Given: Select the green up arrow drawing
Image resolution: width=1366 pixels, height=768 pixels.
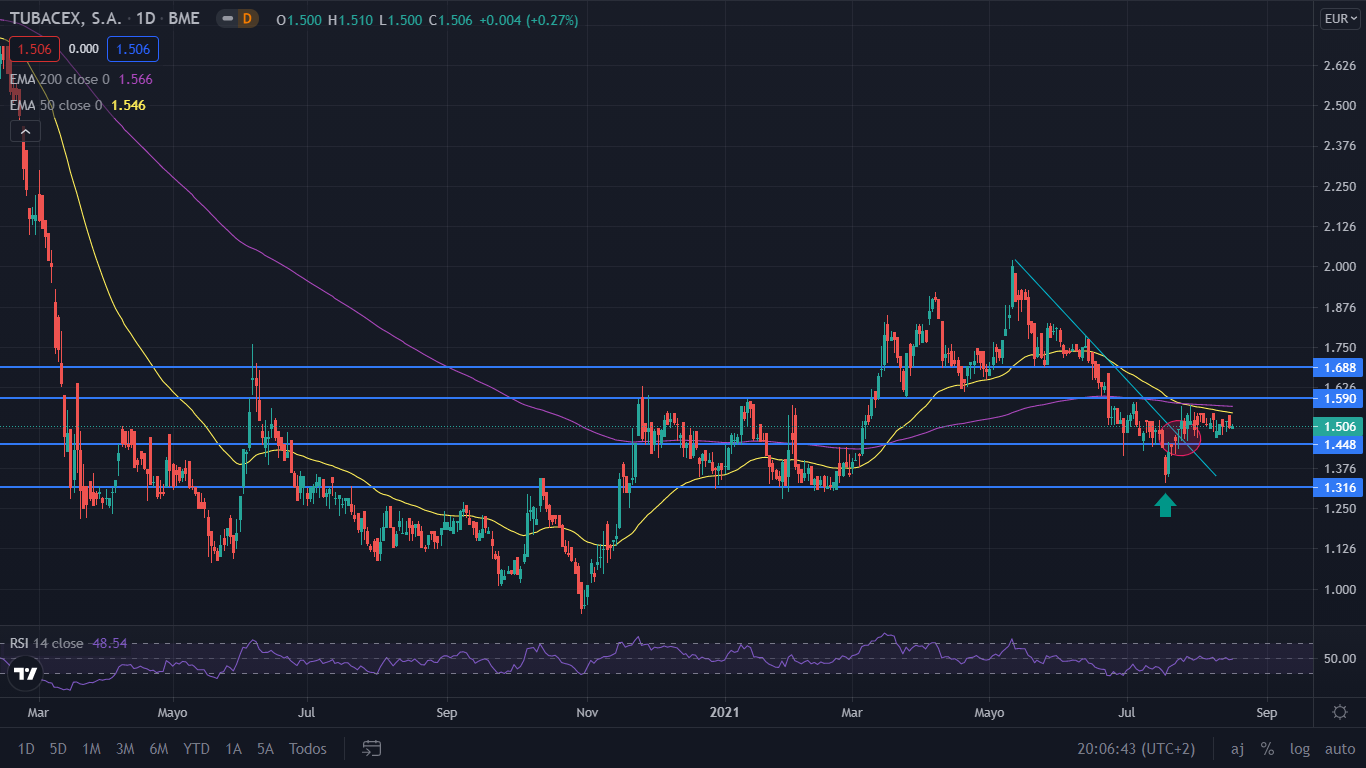Looking at the screenshot, I should (1165, 506).
